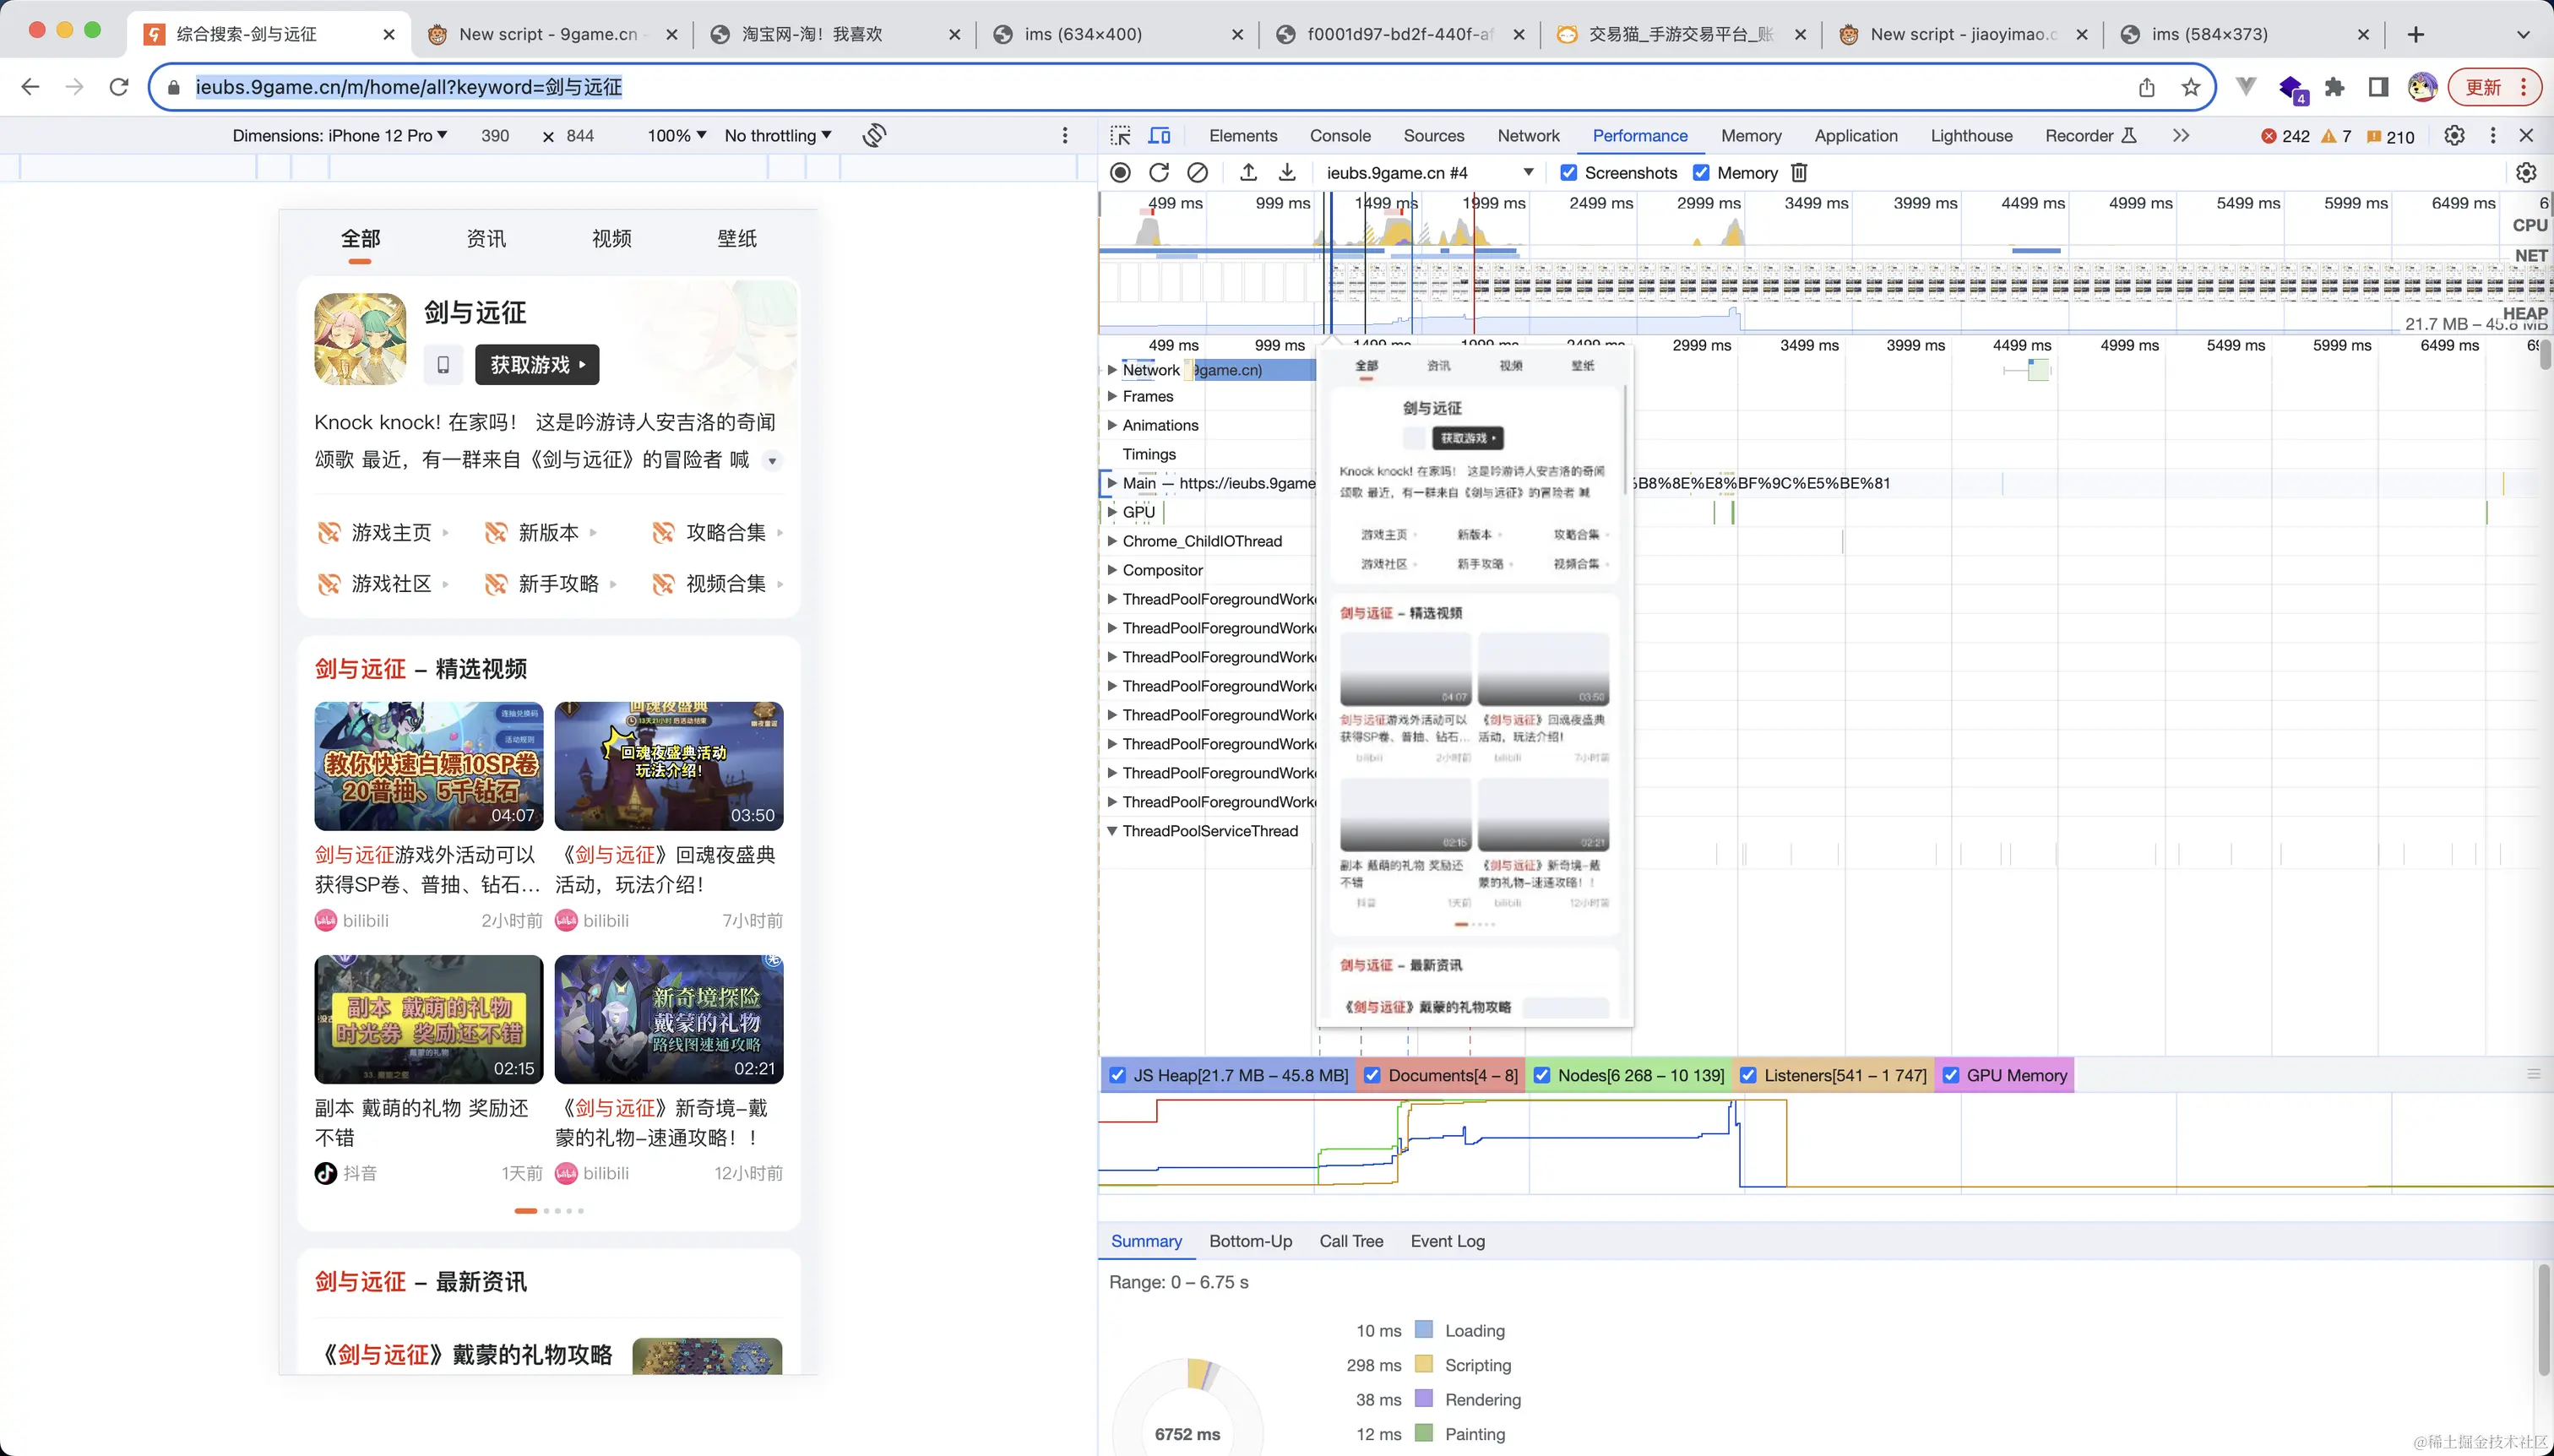Open the Bottom-Up tab

(x=1250, y=1241)
